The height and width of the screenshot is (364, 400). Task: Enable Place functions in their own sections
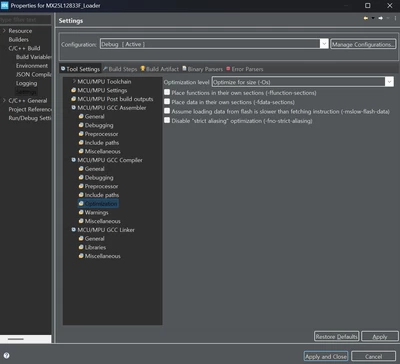click(167, 92)
